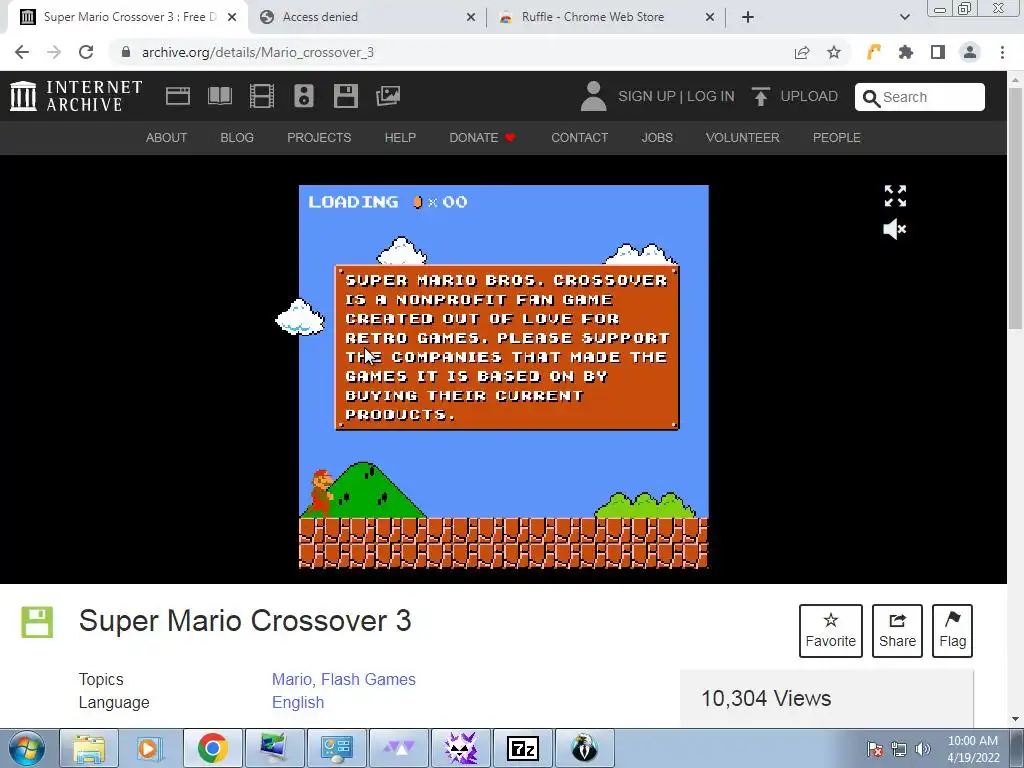
Task: Open the Audio speaker icon
Action: [304, 96]
